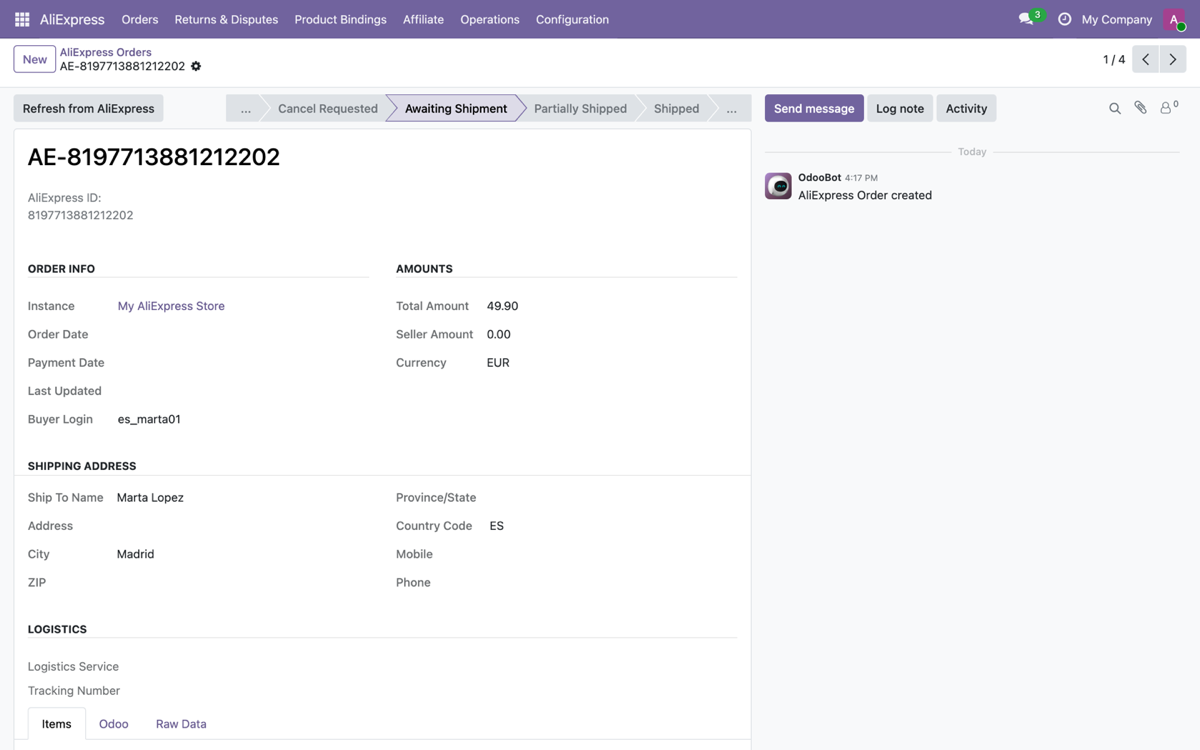The width and height of the screenshot is (1200, 750).
Task: Click AliExpress ID value field
Action: pos(81,215)
